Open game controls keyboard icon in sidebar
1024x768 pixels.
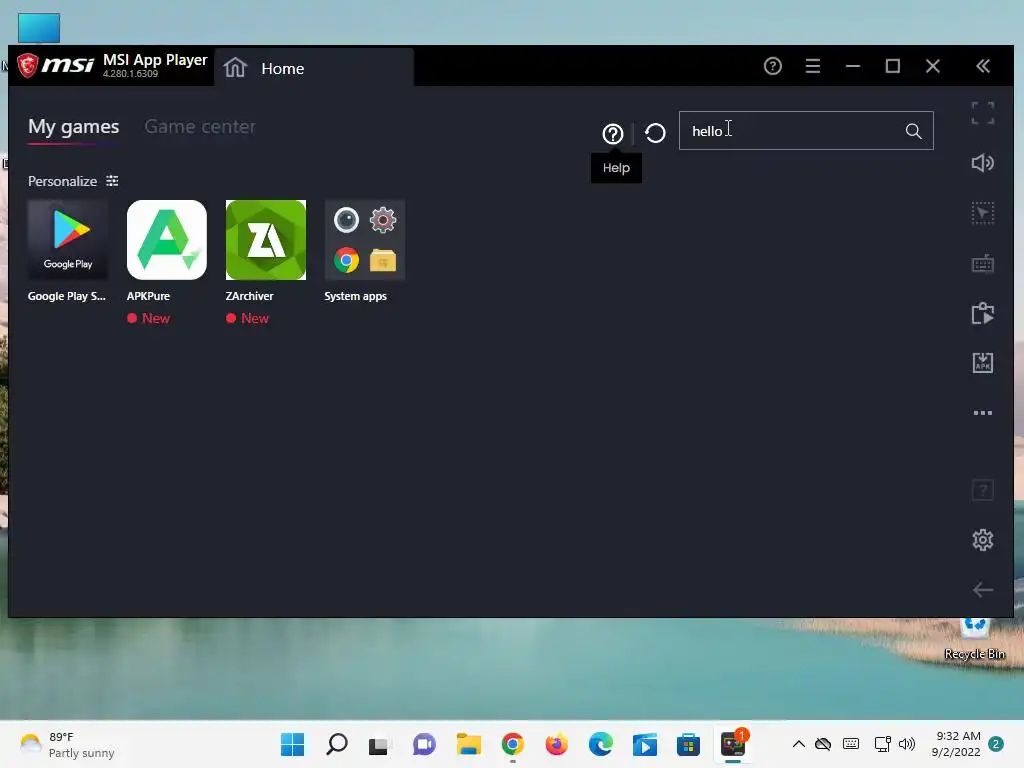pyautogui.click(x=983, y=264)
